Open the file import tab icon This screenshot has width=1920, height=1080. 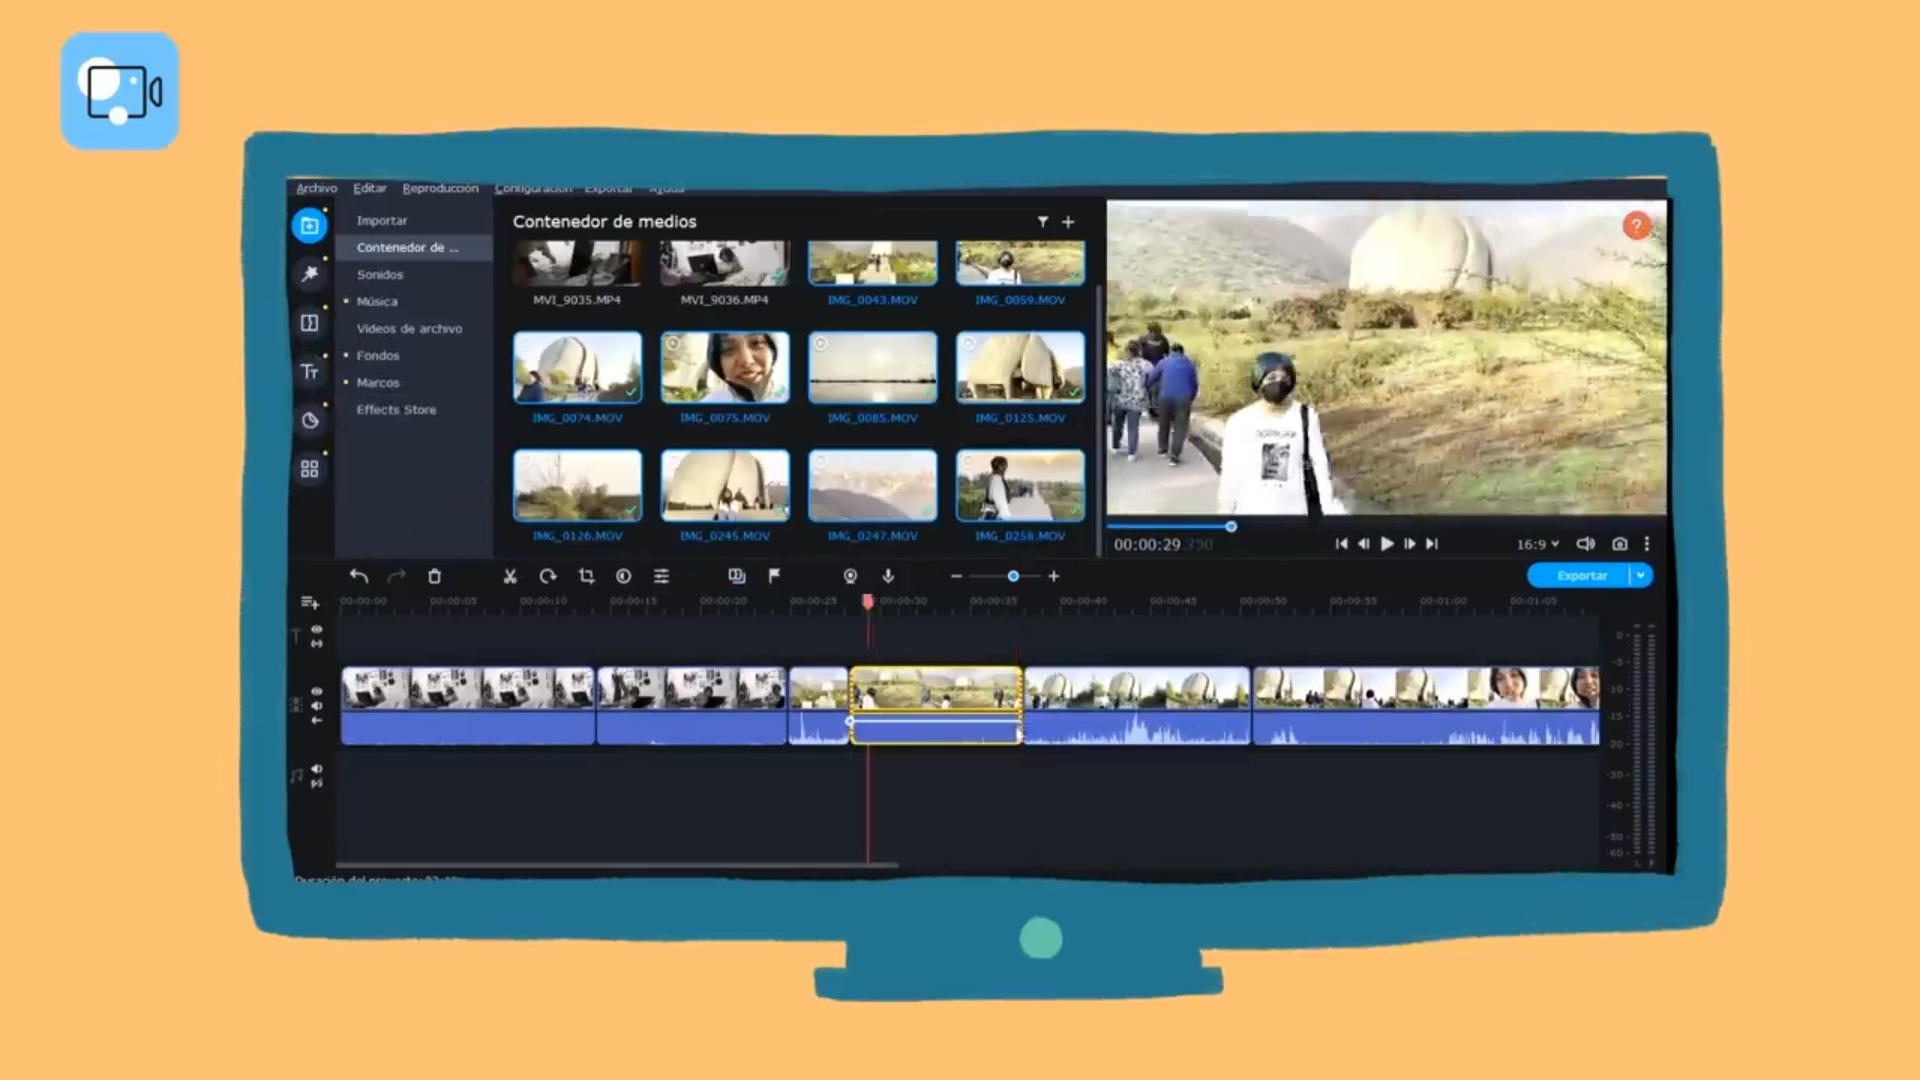(309, 226)
